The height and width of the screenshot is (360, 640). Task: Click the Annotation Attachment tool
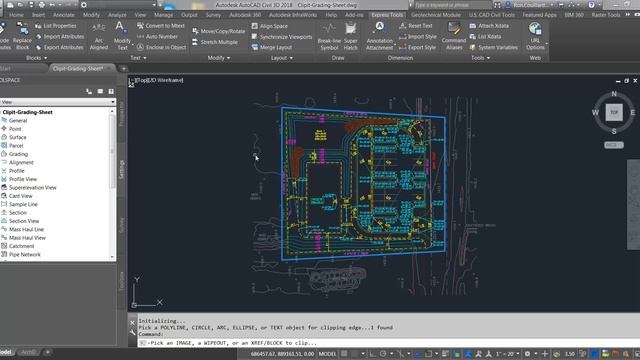[380, 36]
